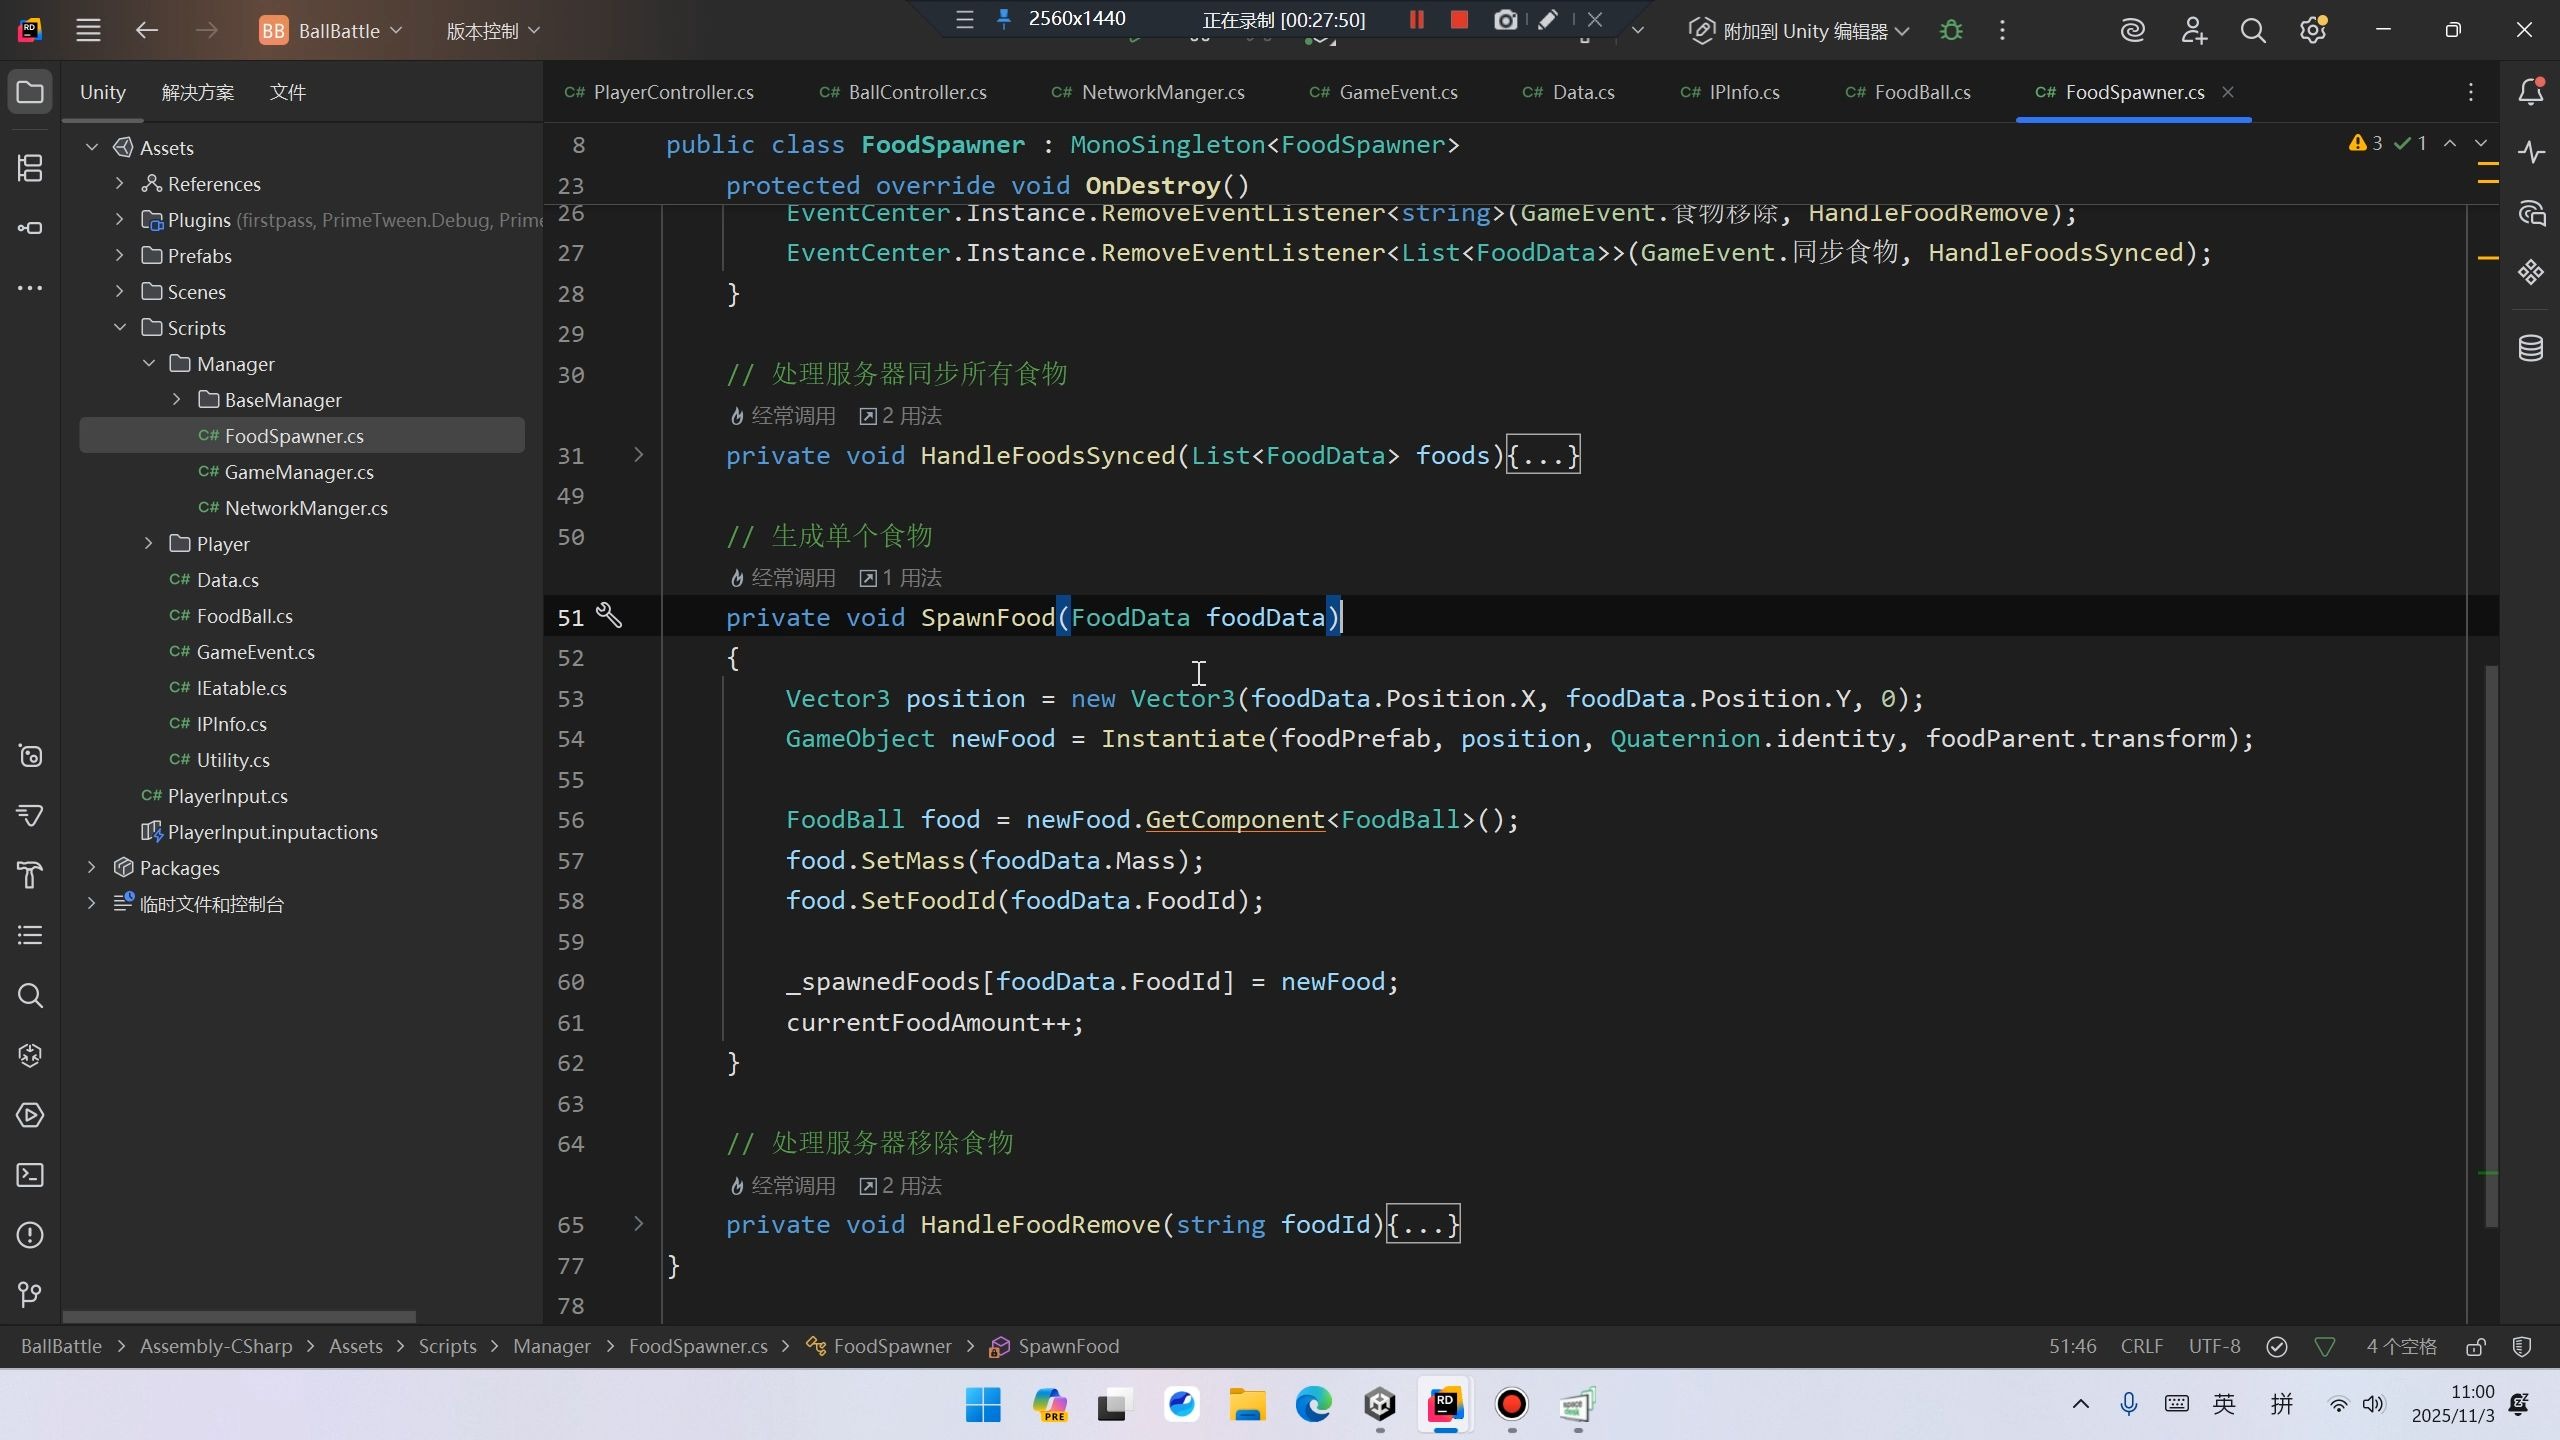Toggle the read-only lock icon in status bar
Image resolution: width=2560 pixels, height=1440 pixels.
[x=2475, y=1347]
